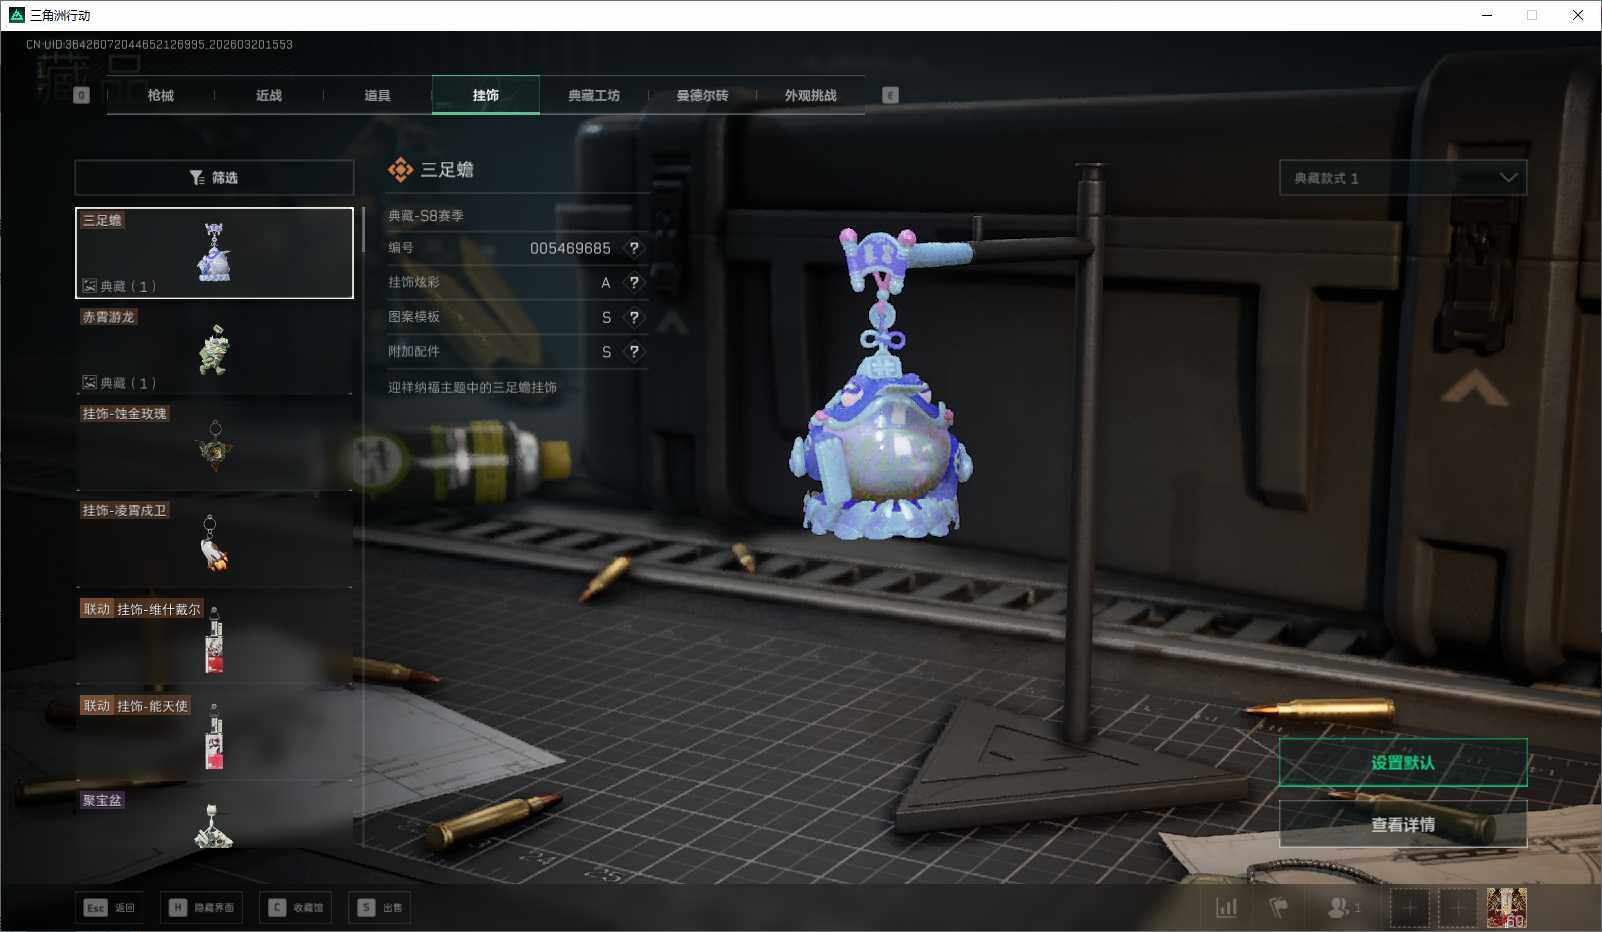Go to the 道具 tab
The height and width of the screenshot is (932, 1602).
pyautogui.click(x=377, y=95)
